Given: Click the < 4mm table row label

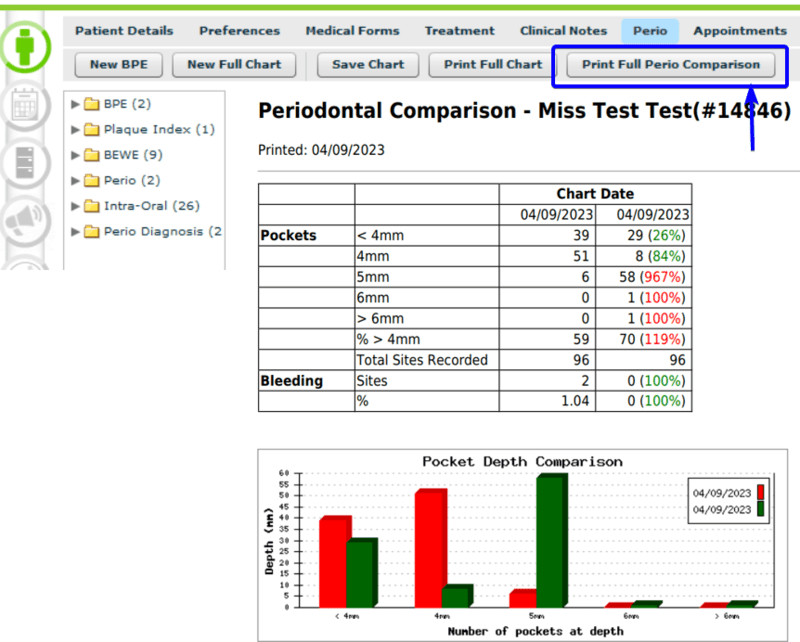Looking at the screenshot, I should coord(380,235).
